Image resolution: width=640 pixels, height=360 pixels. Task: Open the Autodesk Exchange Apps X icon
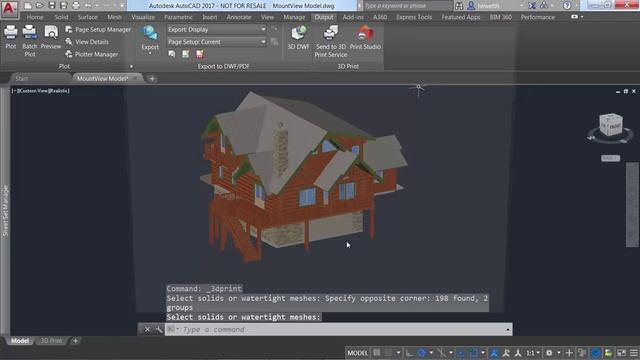(x=532, y=6)
